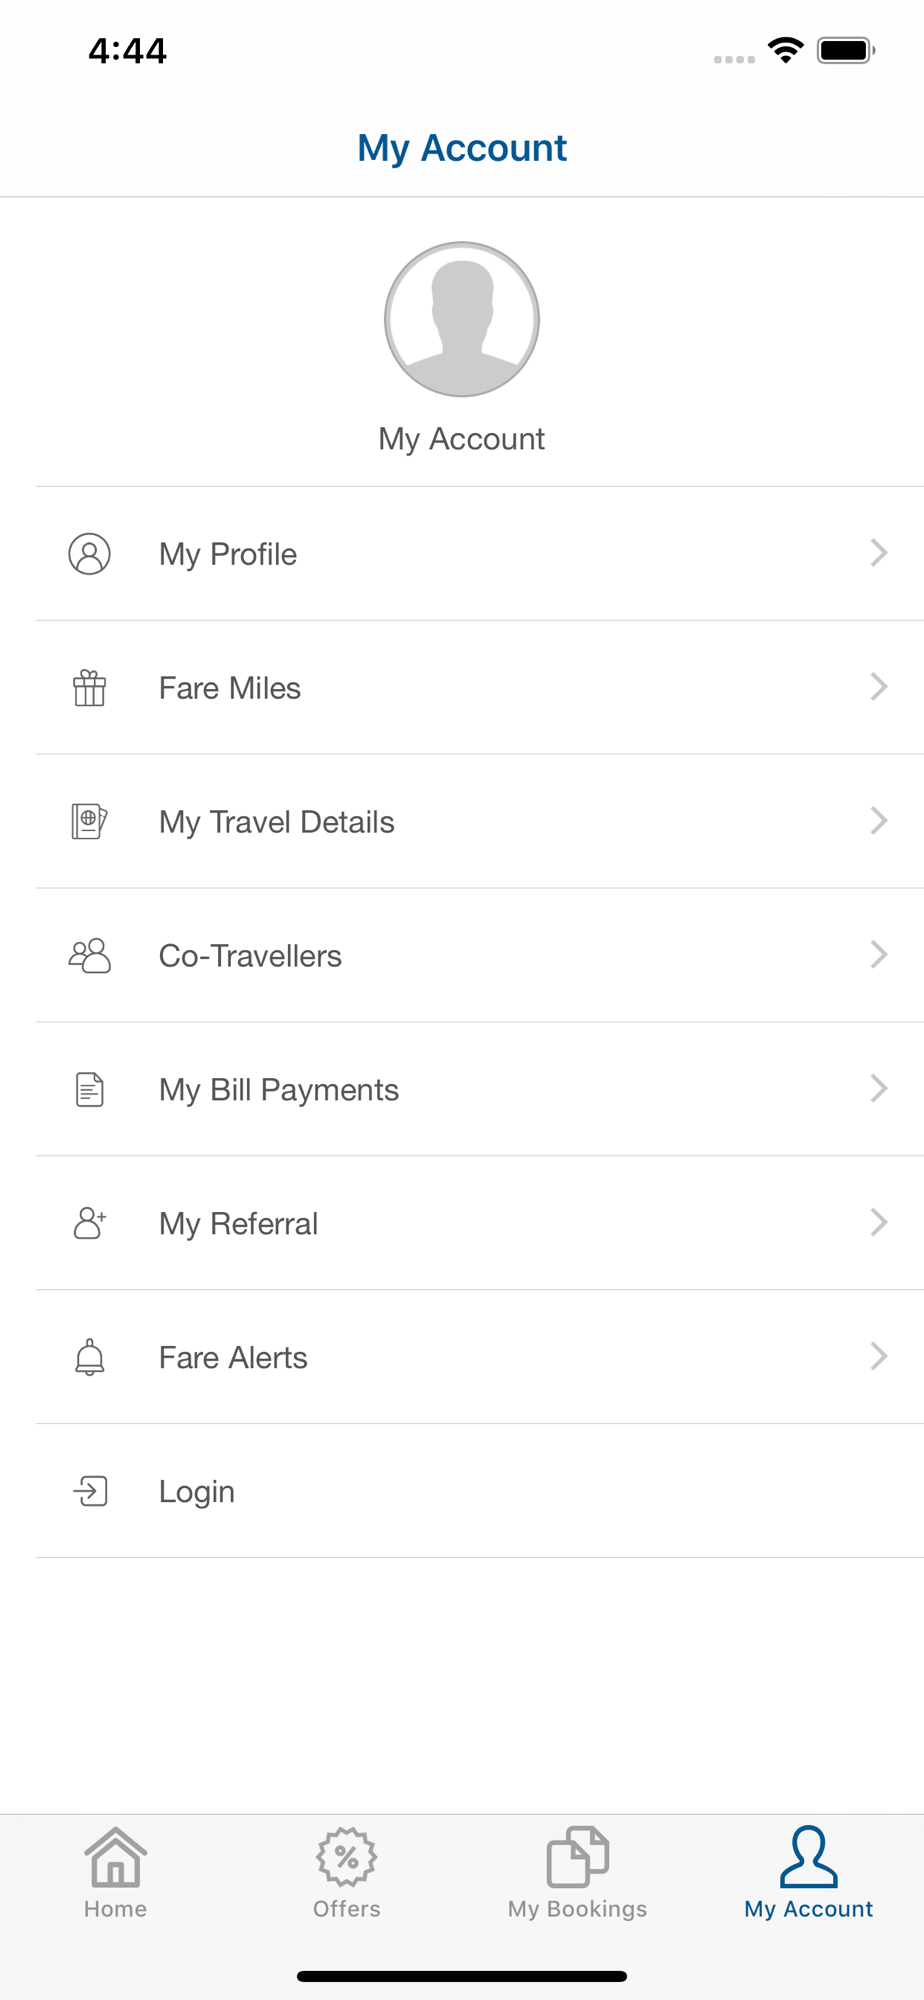This screenshot has height=2000, width=924.
Task: Tap the Co-Travellers group icon
Action: pos(89,956)
